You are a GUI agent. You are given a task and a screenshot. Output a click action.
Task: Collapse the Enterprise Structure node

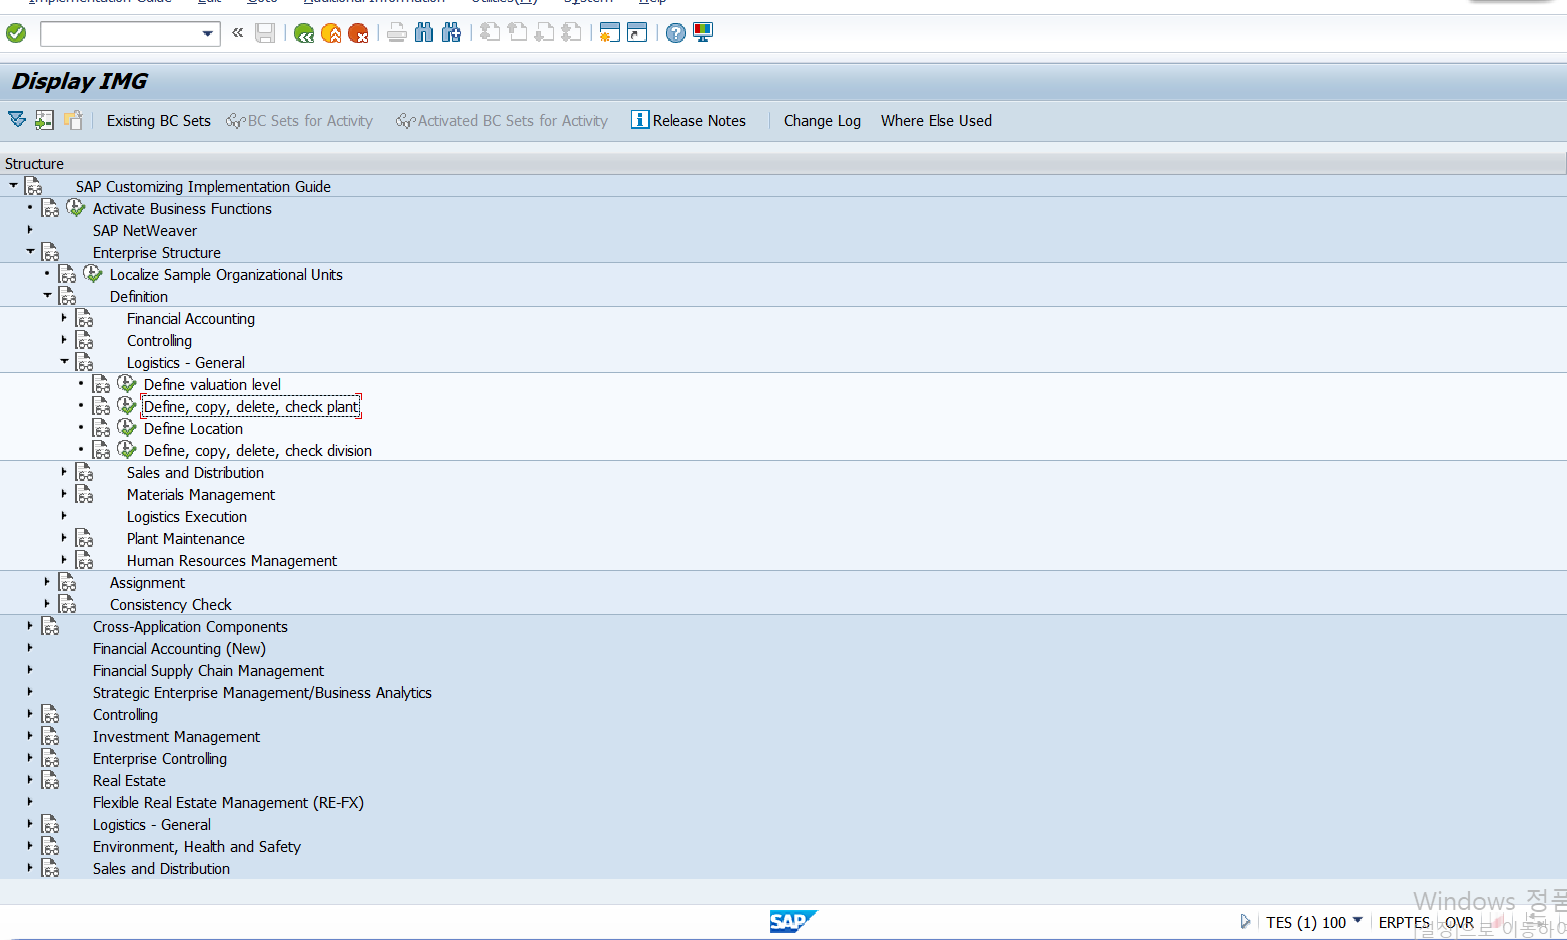click(x=30, y=251)
